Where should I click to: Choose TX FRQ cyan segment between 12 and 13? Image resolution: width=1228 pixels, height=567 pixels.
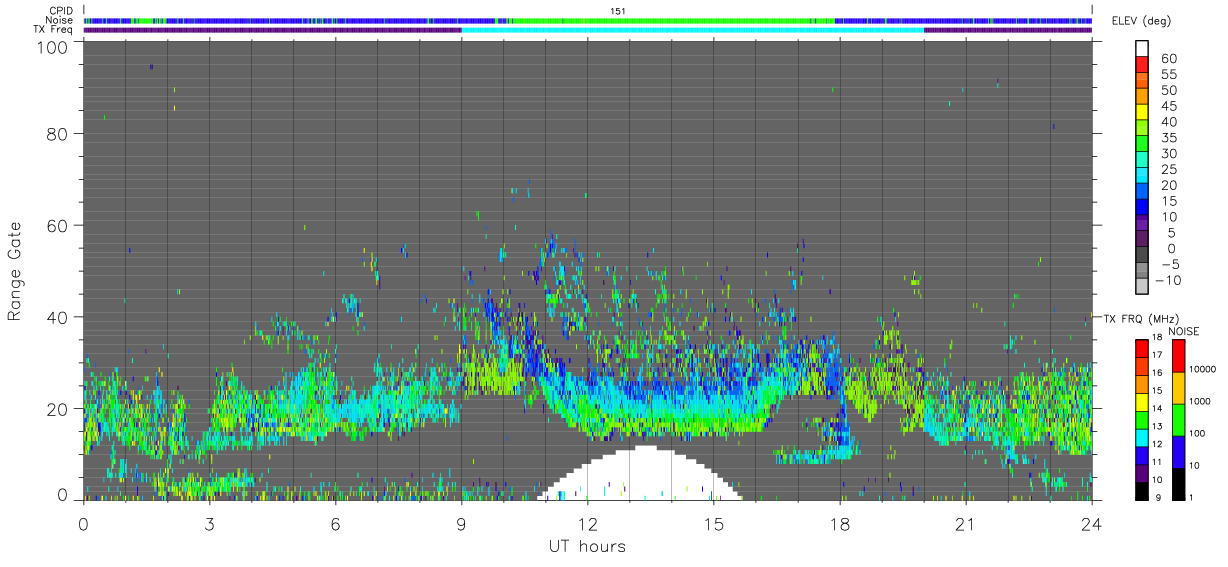[1141, 437]
